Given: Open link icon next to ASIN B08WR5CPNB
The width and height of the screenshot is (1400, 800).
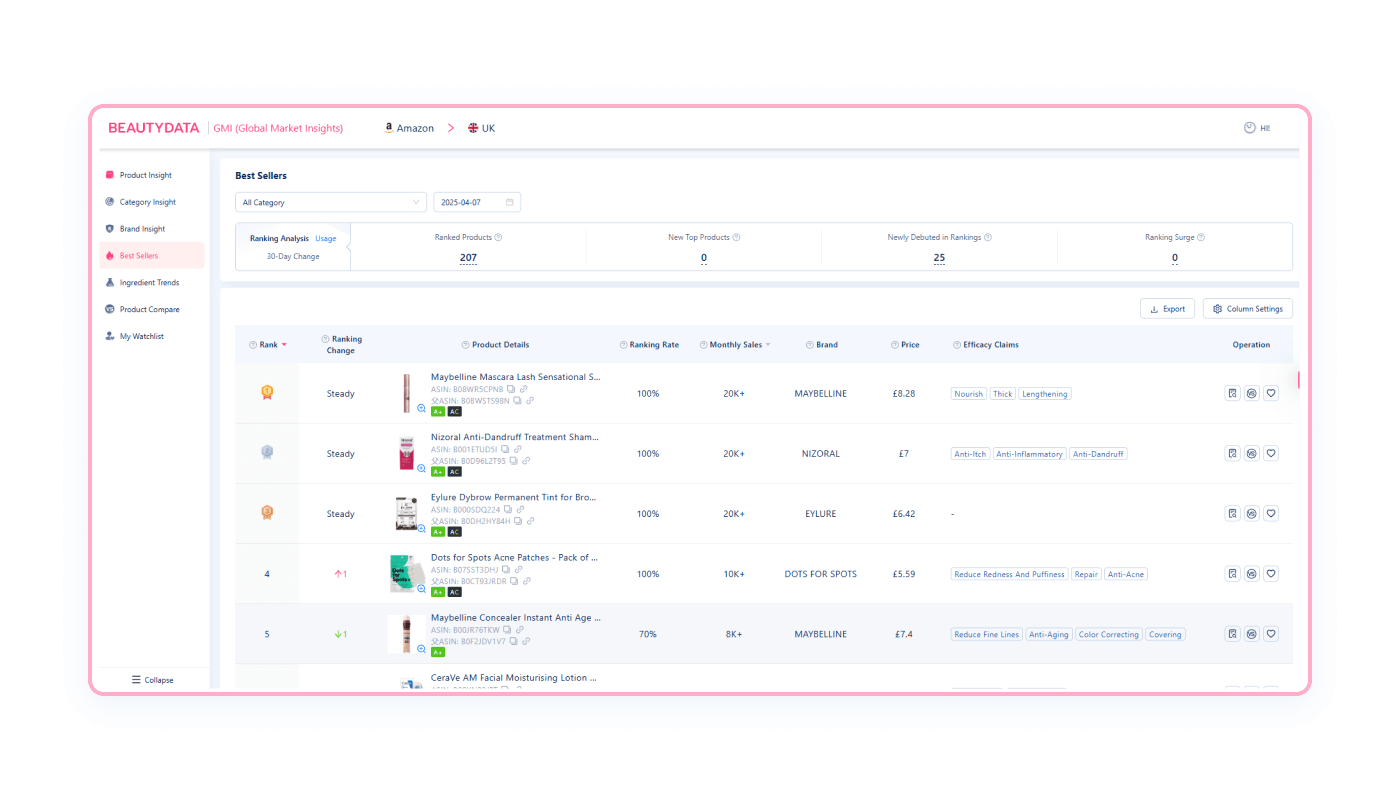Looking at the screenshot, I should click(523, 389).
